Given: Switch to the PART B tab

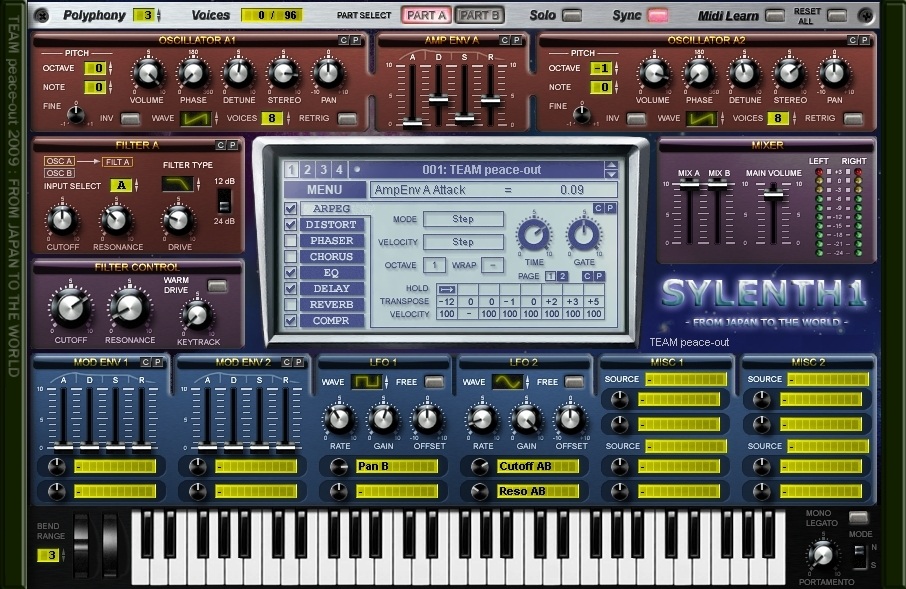Looking at the screenshot, I should click(480, 15).
